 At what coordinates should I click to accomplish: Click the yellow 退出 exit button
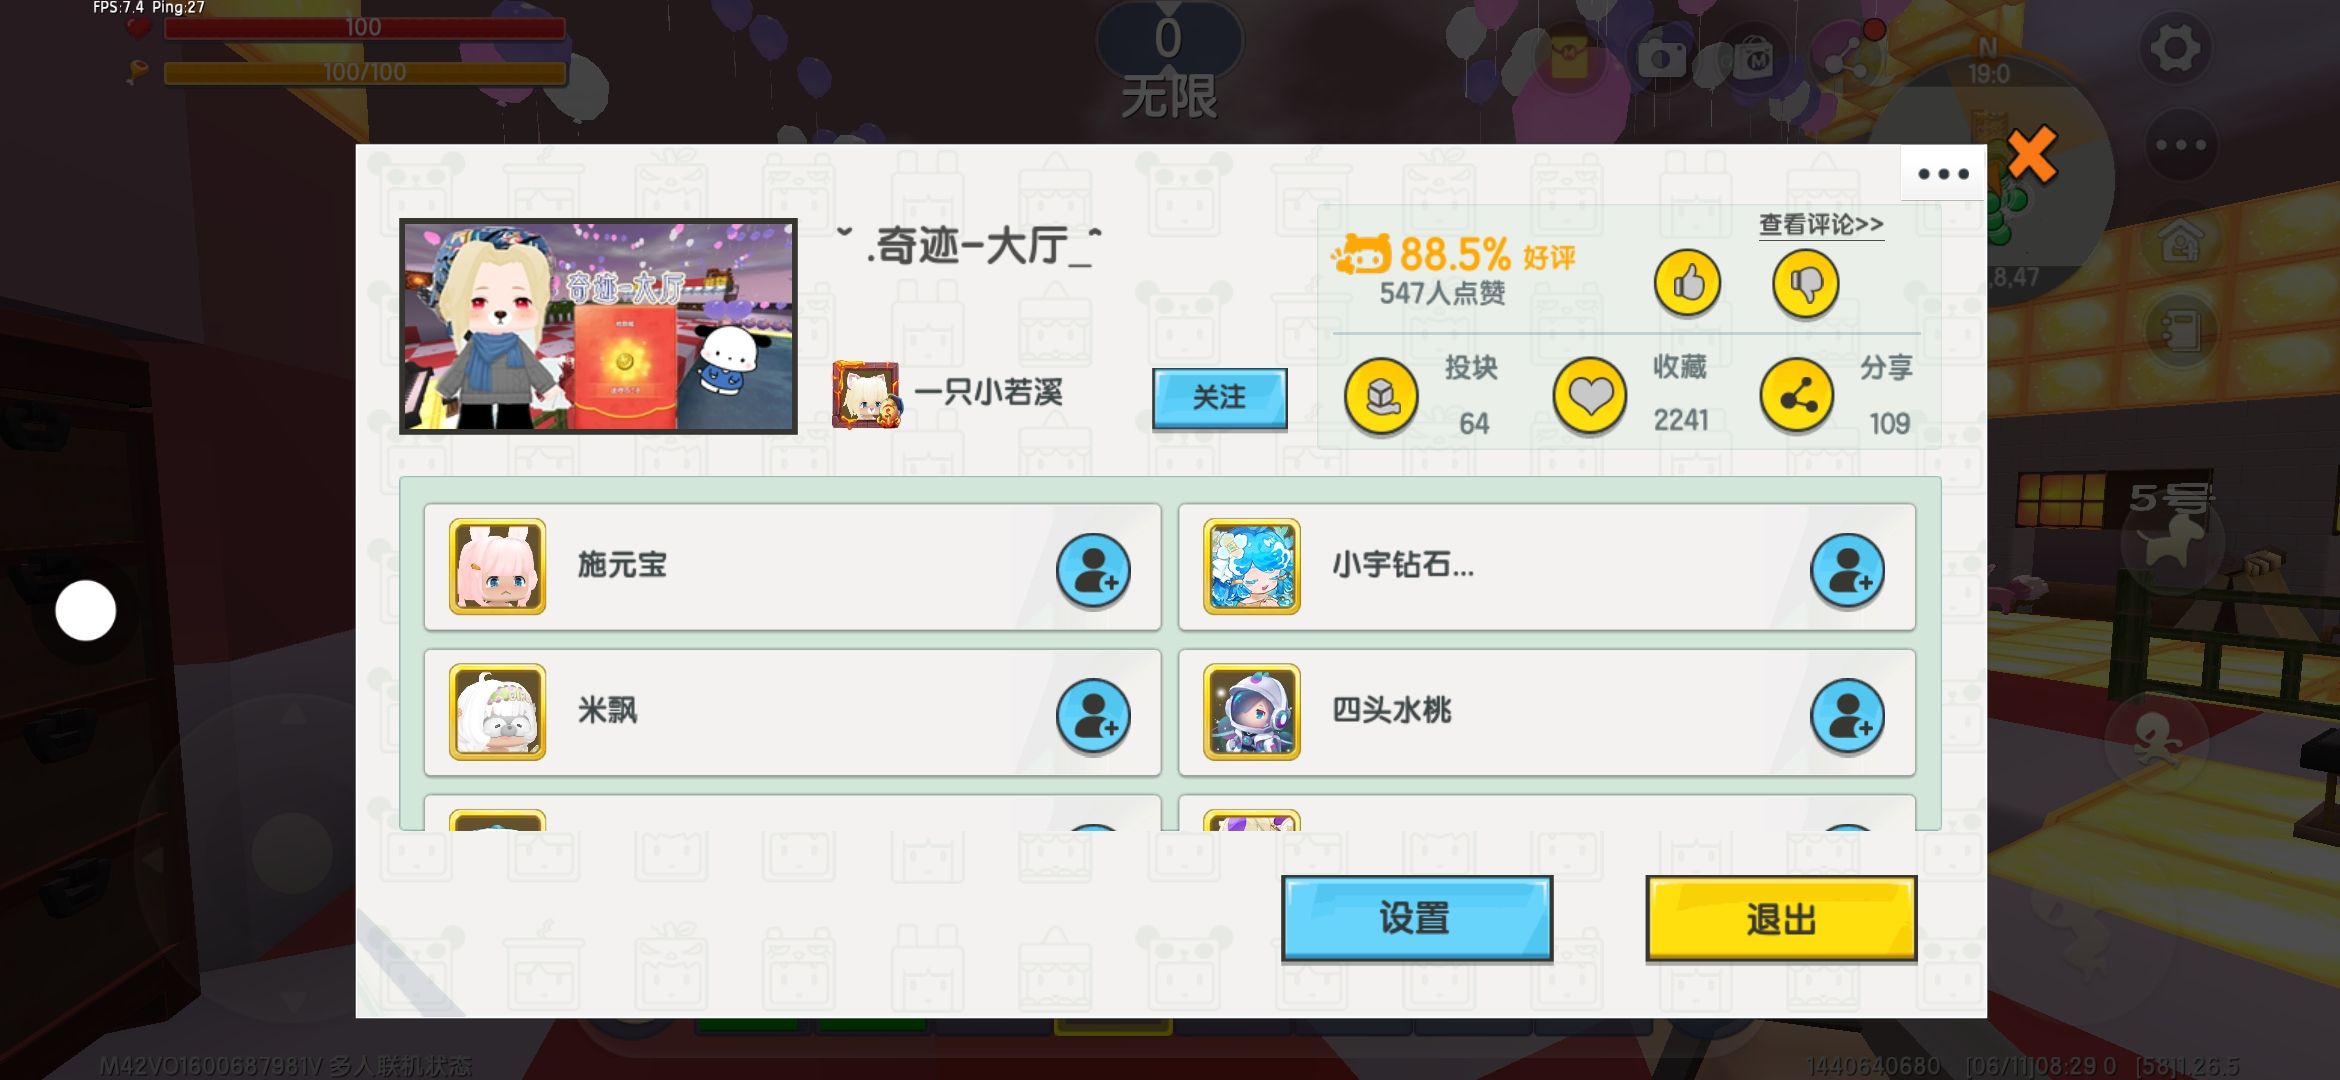click(1781, 918)
